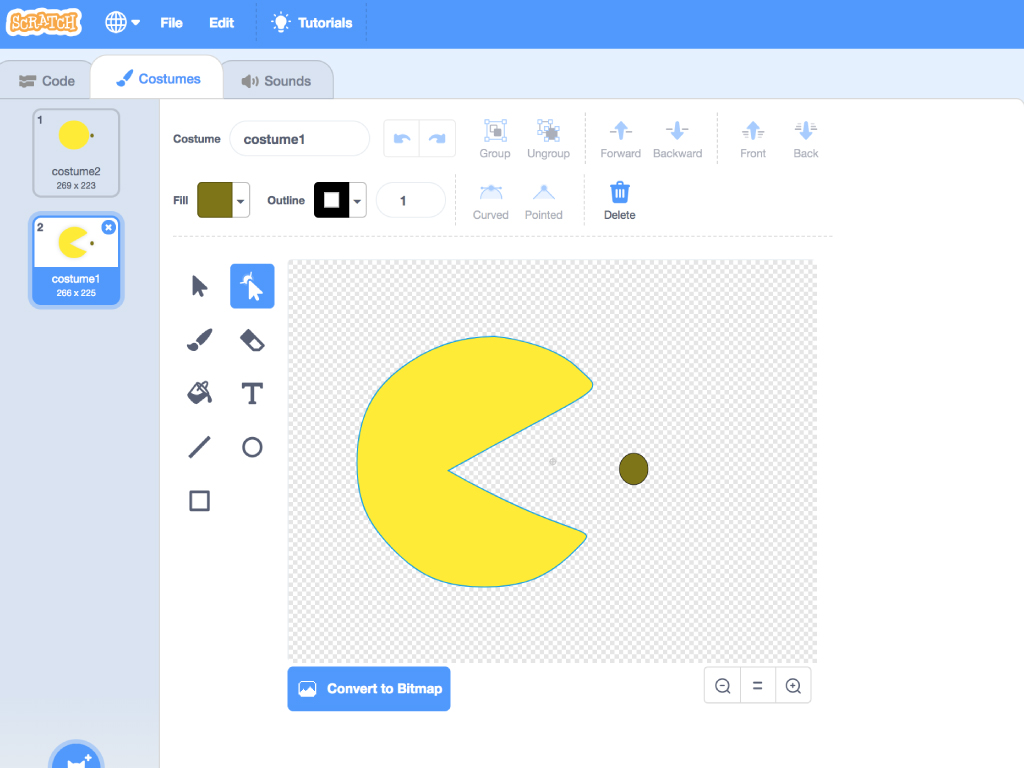Switch to the Code tab
1024x768 pixels.
pos(47,81)
